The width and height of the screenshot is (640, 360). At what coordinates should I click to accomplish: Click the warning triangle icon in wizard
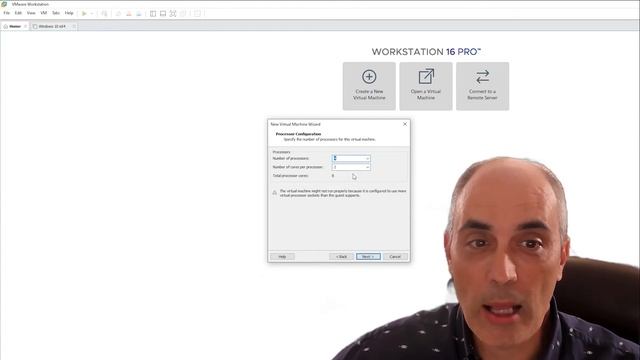tap(275, 193)
